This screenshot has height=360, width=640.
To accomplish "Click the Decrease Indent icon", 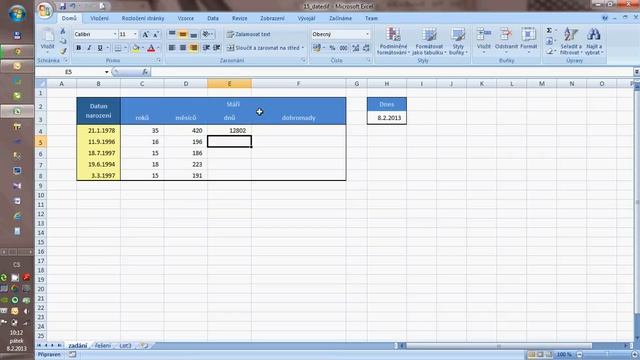I will point(206,48).
